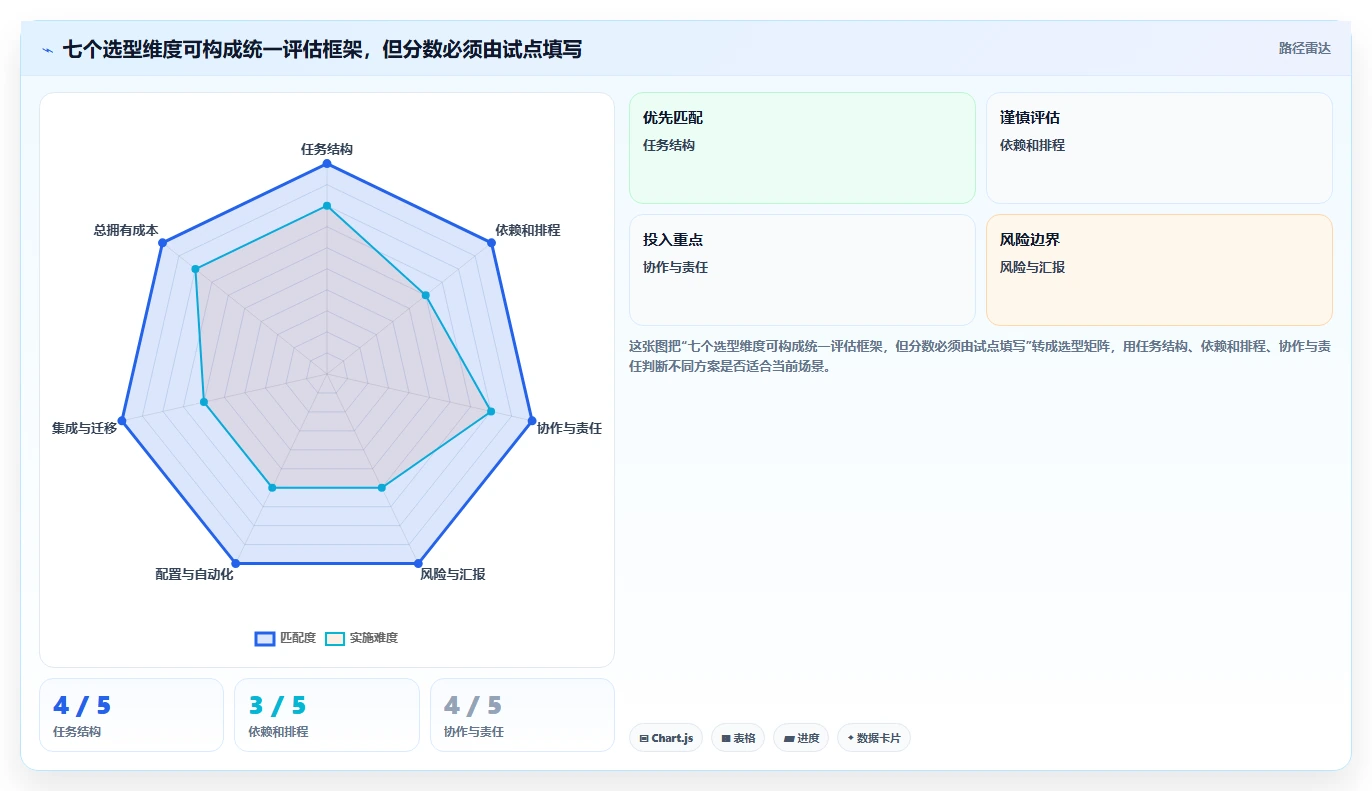
Task: Click the 表格 tag pill
Action: pyautogui.click(x=738, y=738)
